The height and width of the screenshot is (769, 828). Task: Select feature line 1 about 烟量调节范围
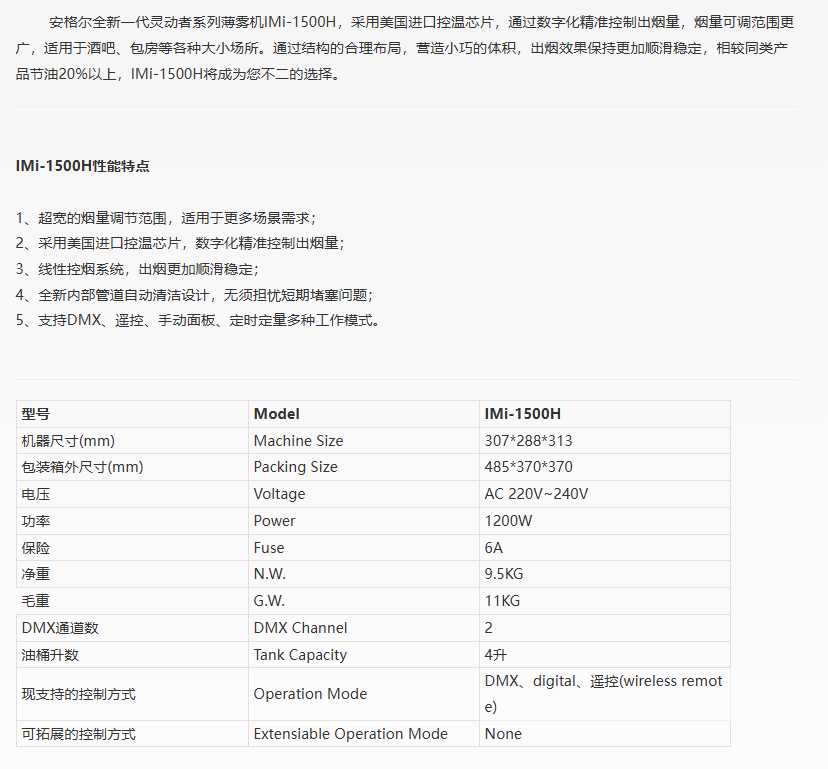(x=166, y=217)
